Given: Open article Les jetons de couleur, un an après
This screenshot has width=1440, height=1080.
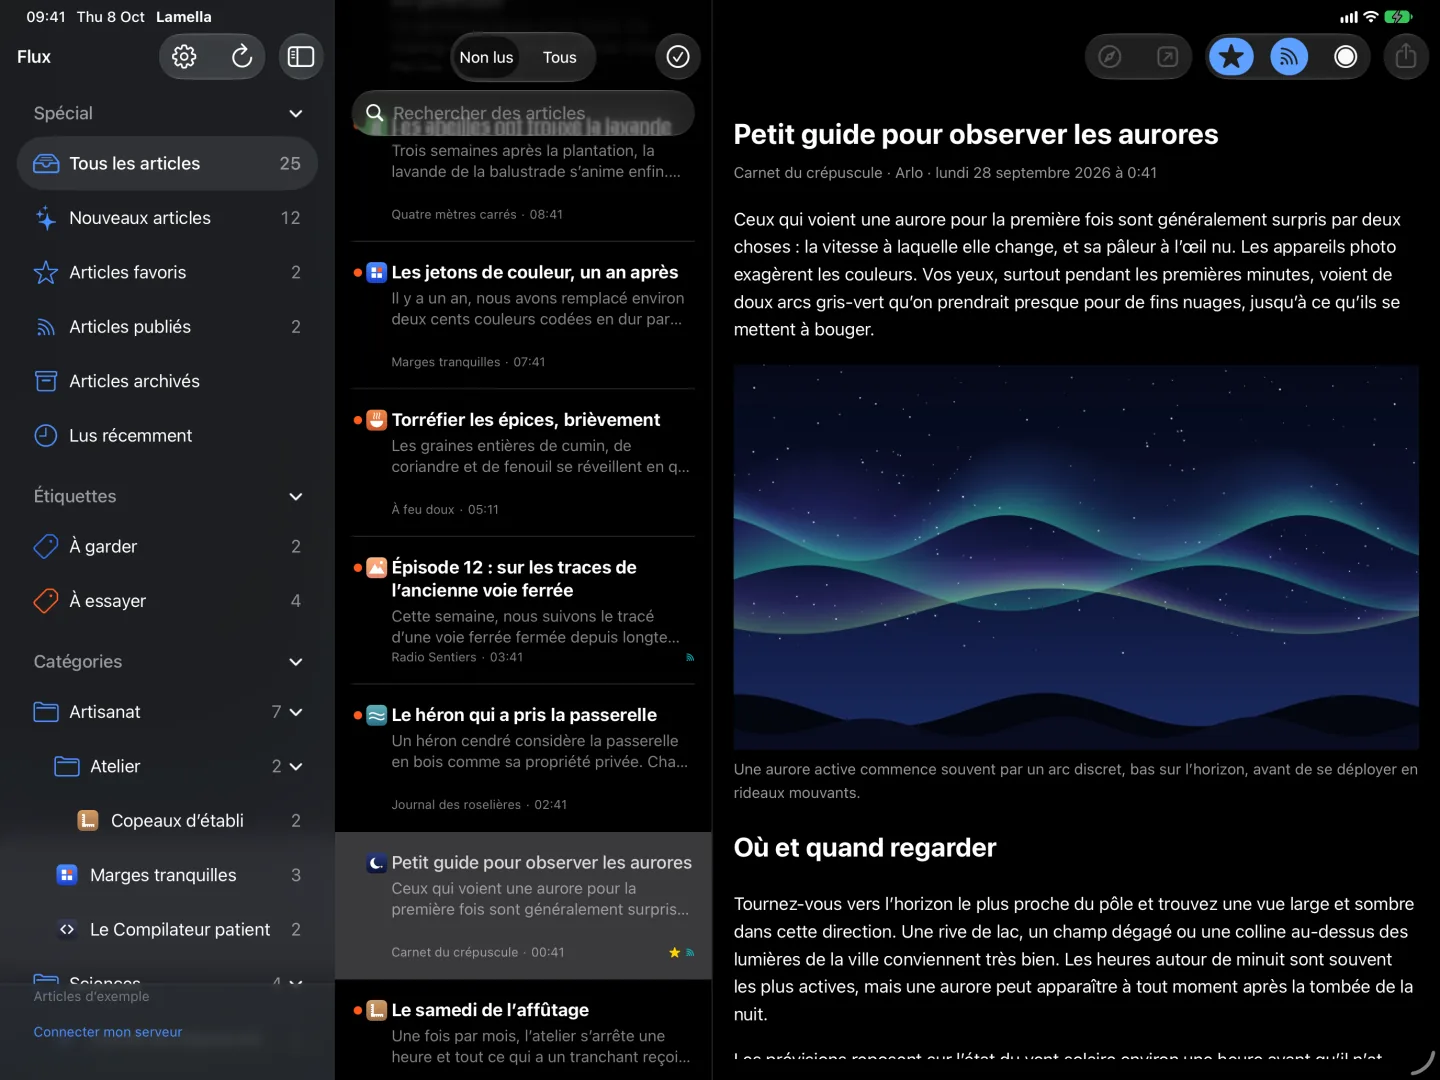Looking at the screenshot, I should pos(523,315).
